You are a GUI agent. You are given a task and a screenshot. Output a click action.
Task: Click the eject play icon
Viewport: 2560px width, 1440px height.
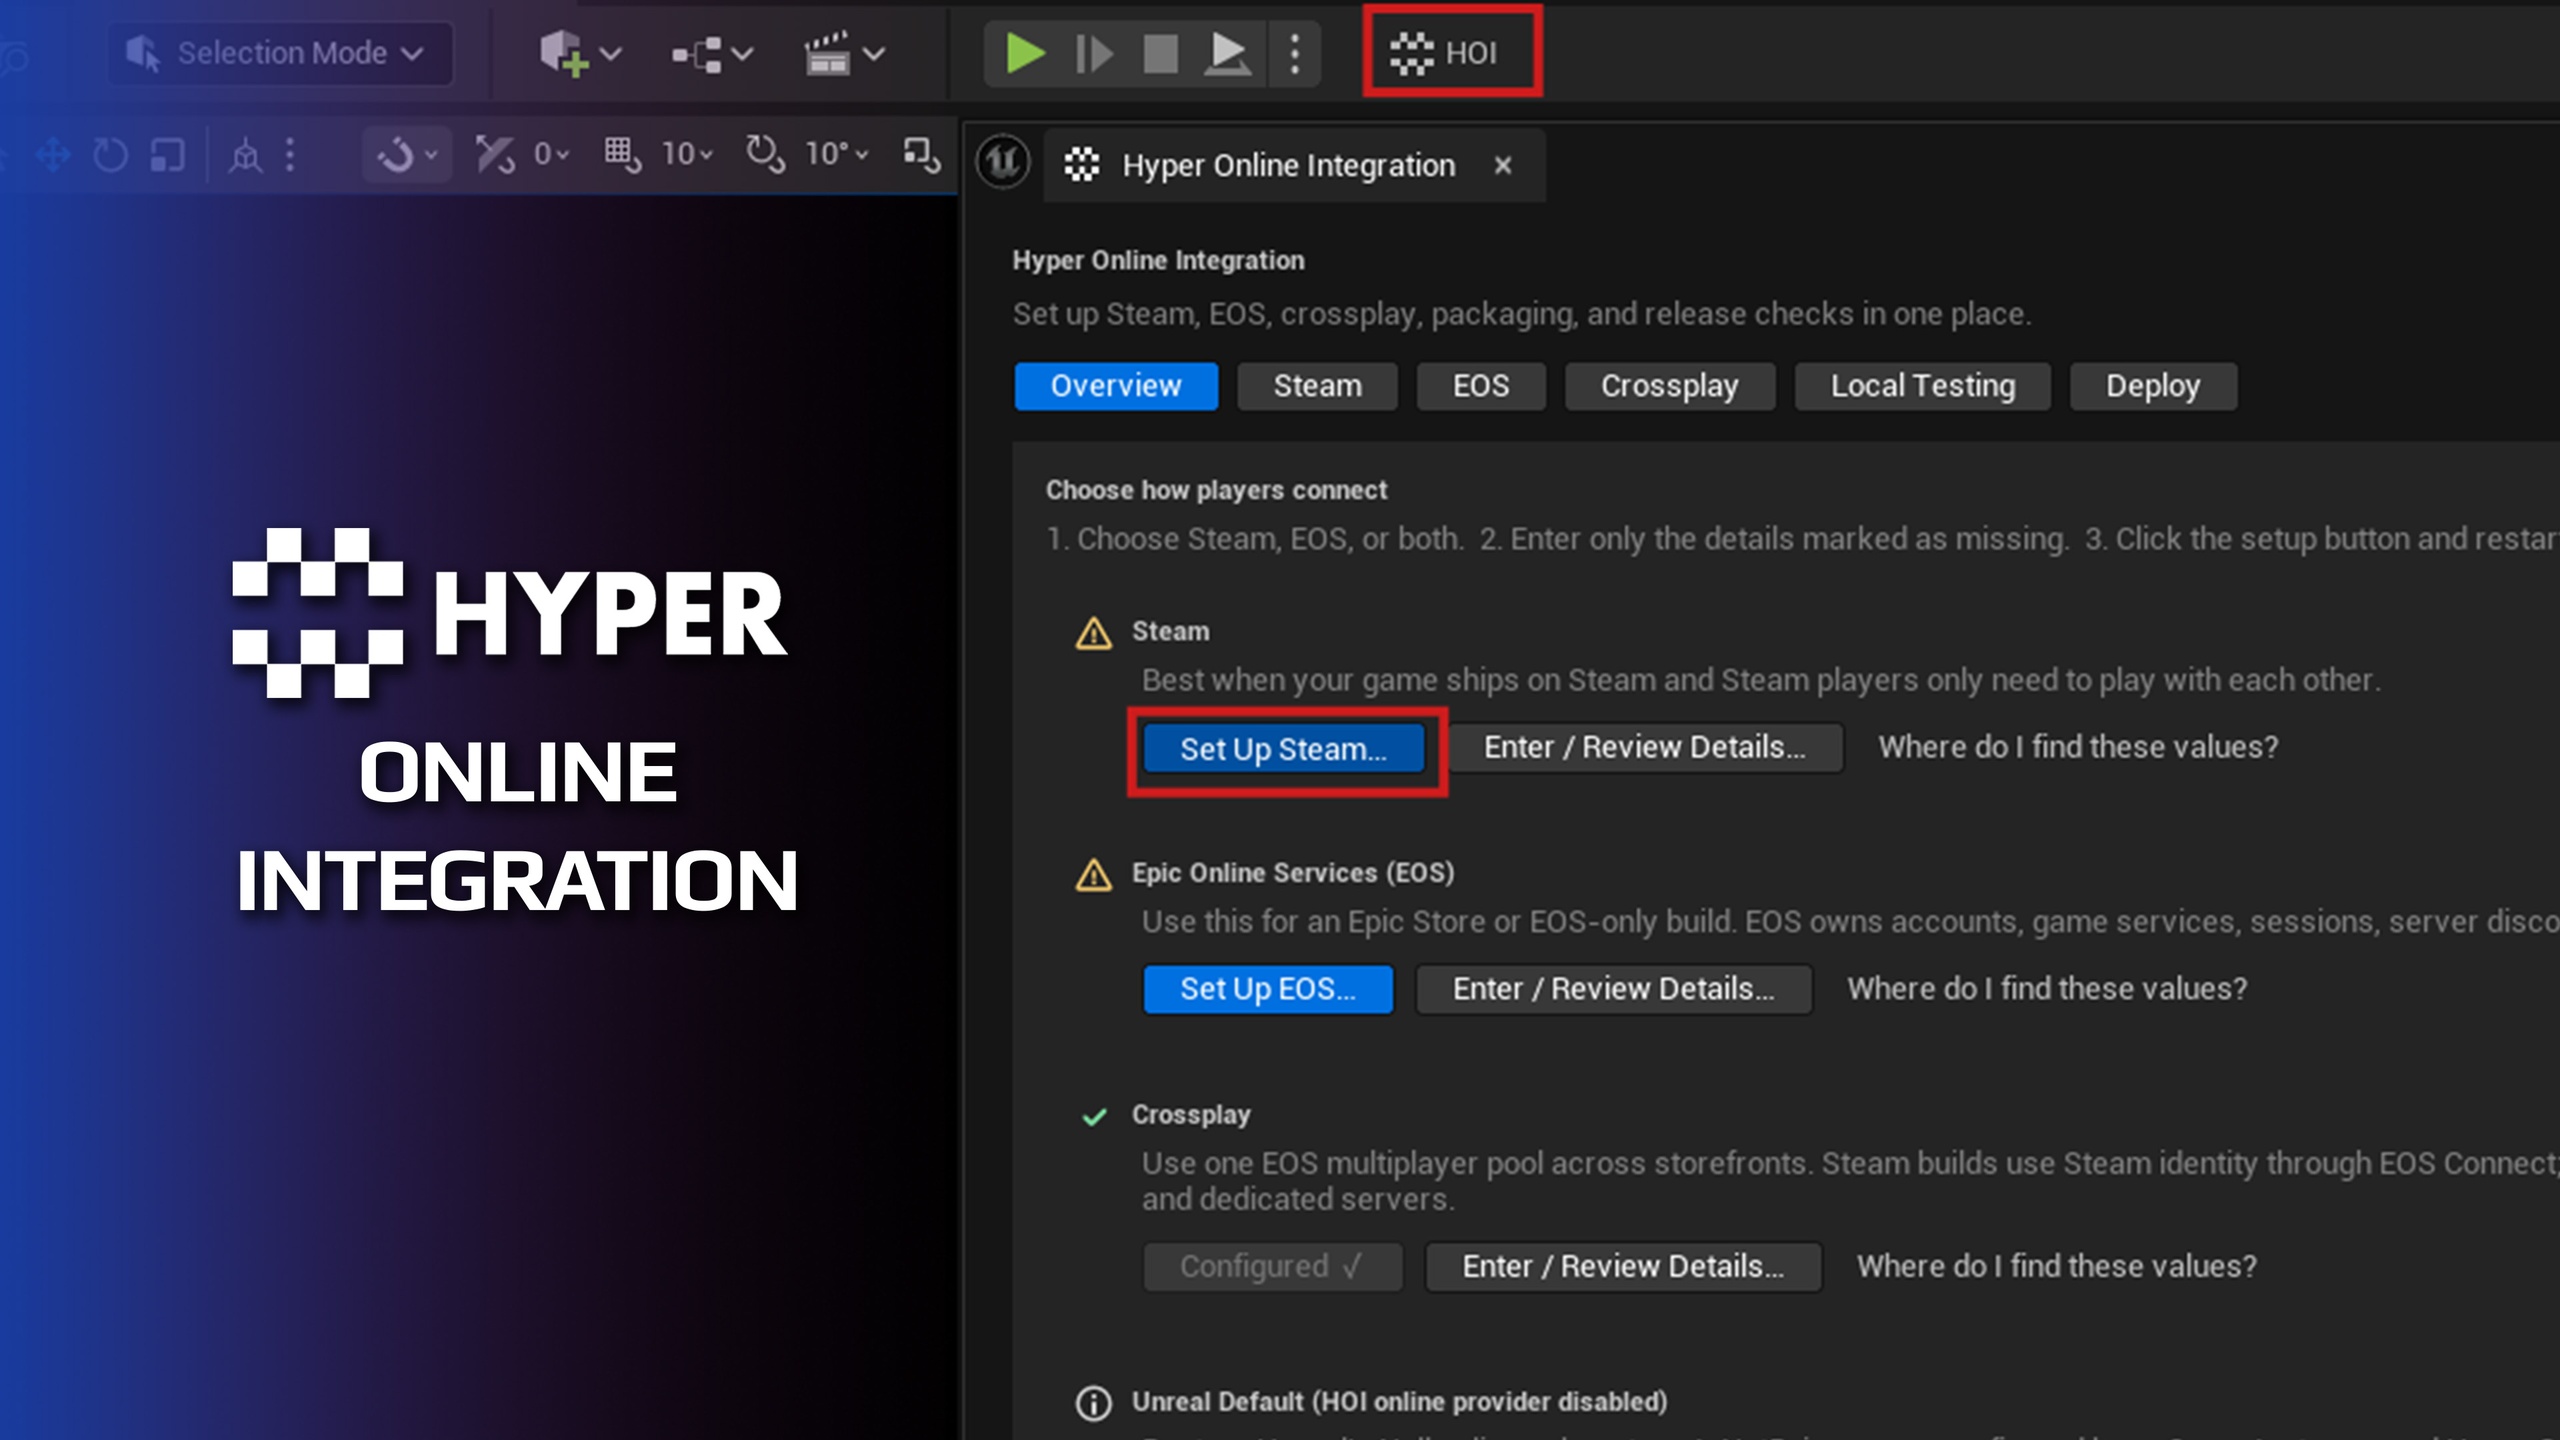[x=1228, y=53]
